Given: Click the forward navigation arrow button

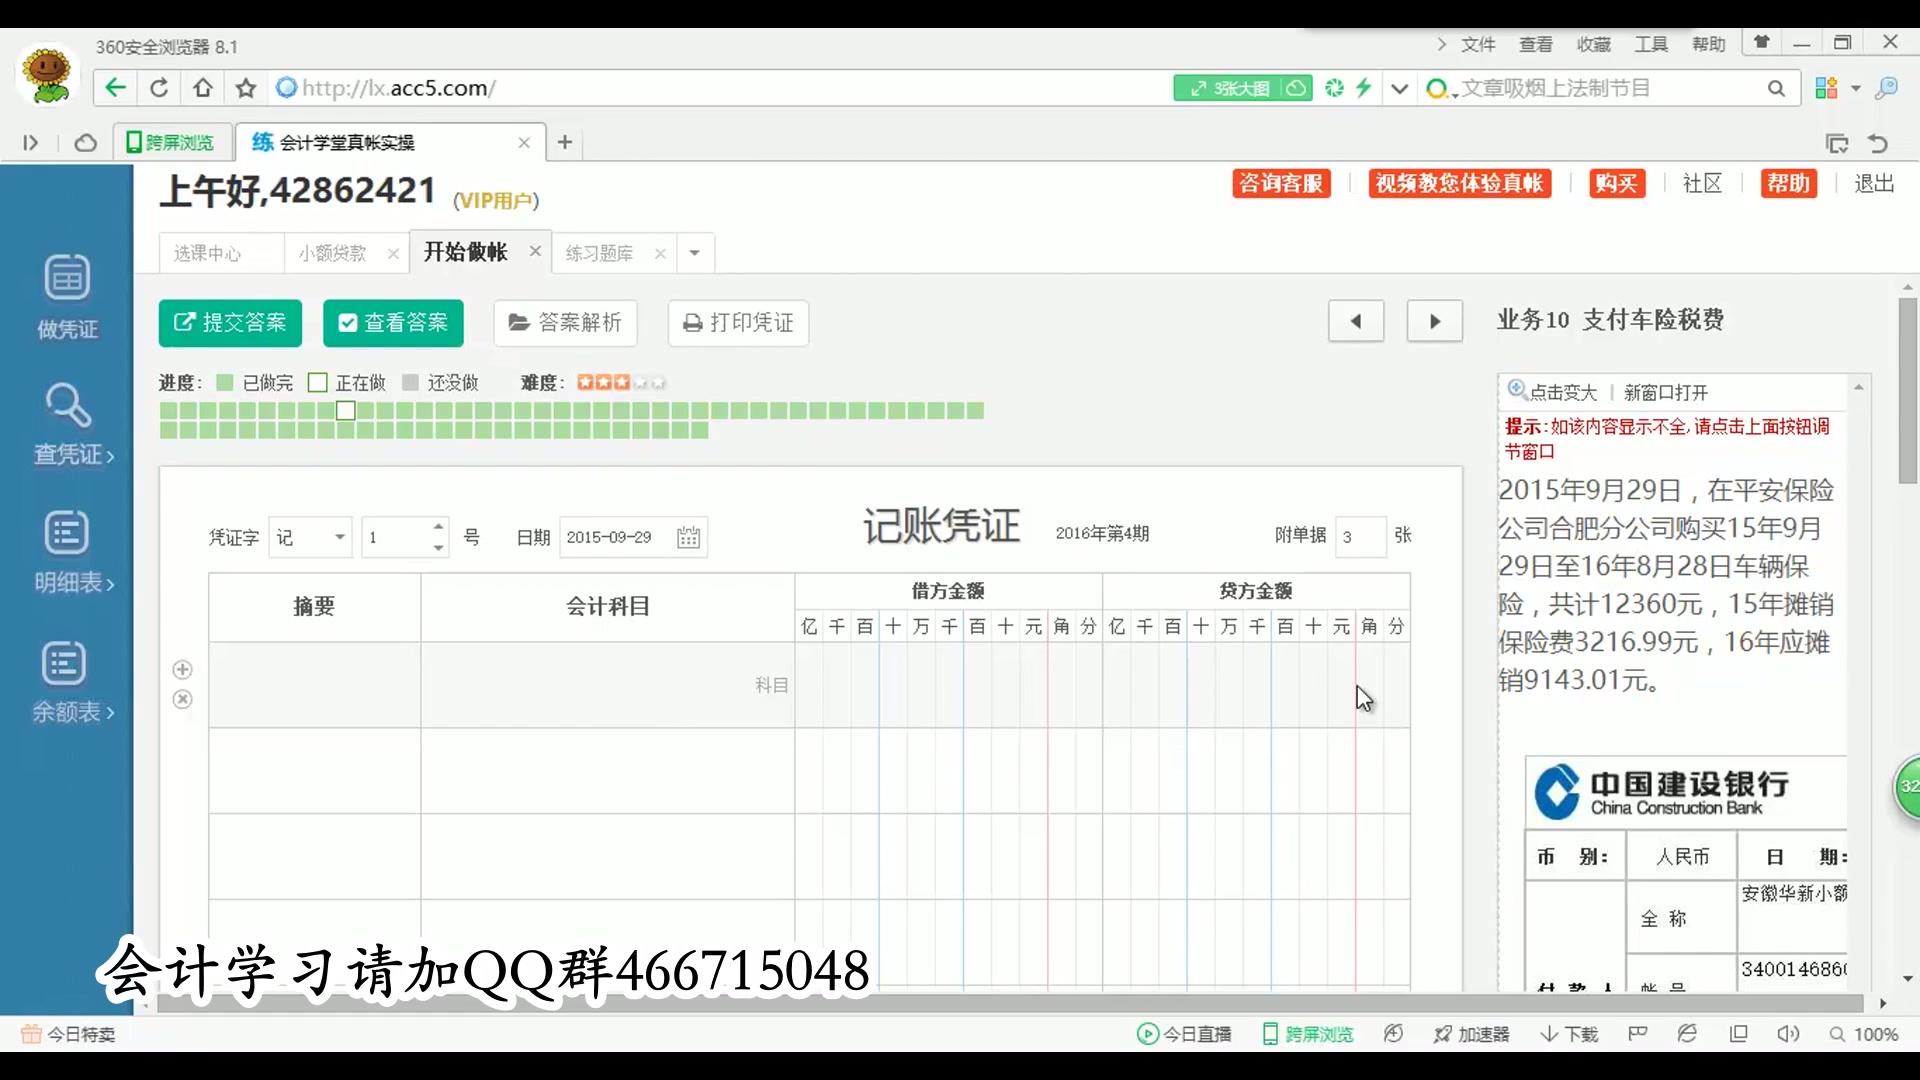Looking at the screenshot, I should tap(1433, 322).
